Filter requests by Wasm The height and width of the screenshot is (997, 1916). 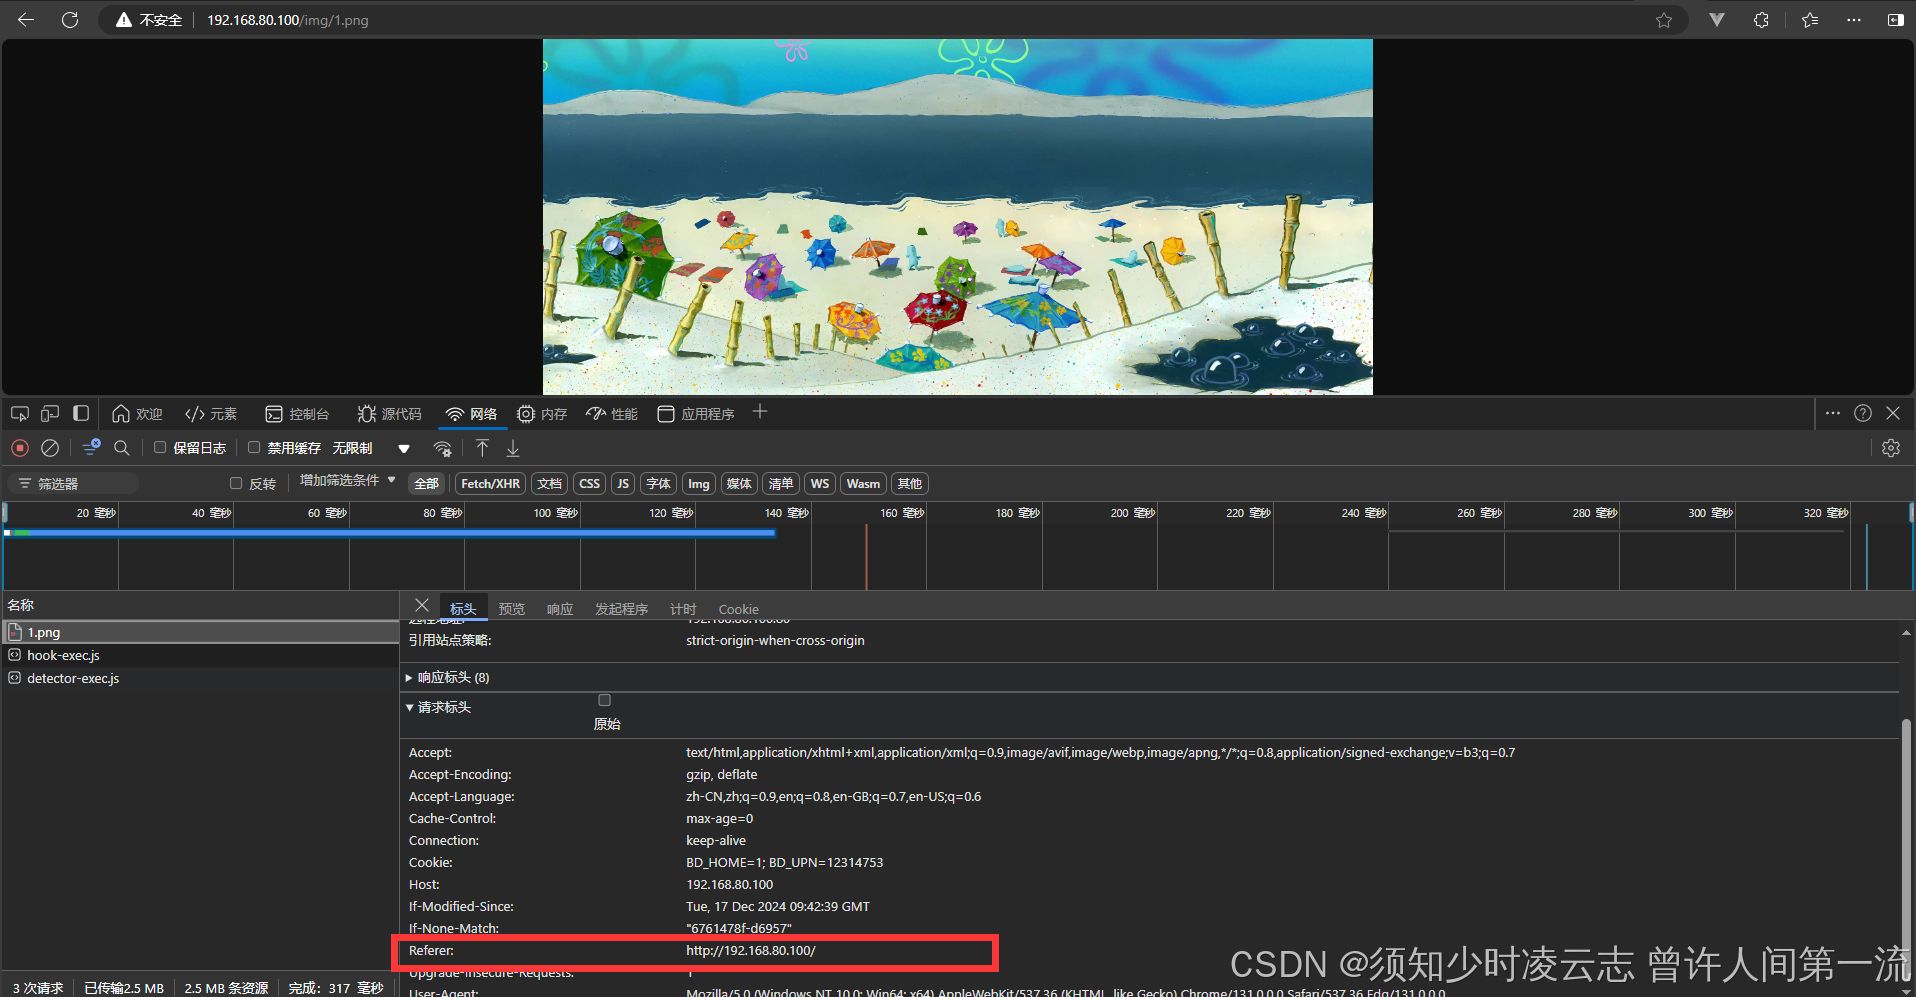click(863, 484)
